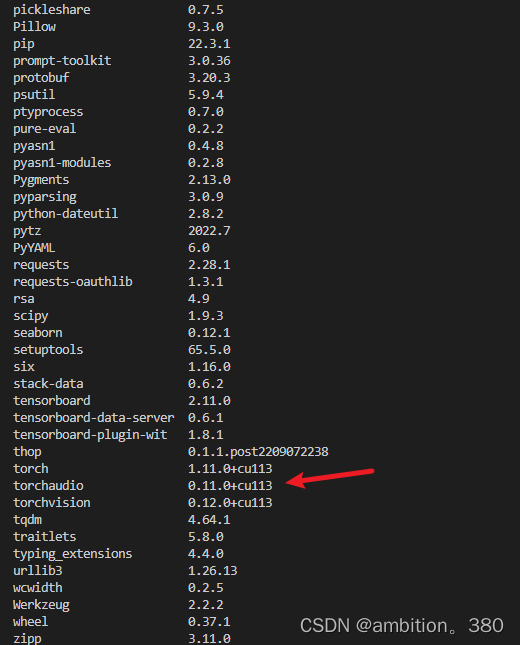Click torch version 1.11.0+cu113
This screenshot has height=645, width=520.
pos(230,469)
